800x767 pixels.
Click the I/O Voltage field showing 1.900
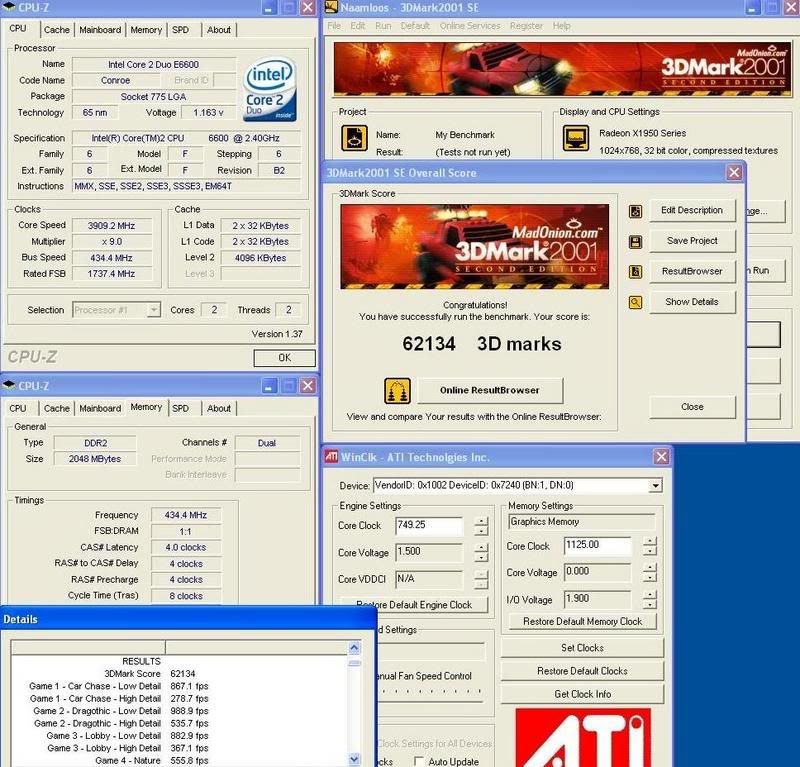click(x=597, y=599)
